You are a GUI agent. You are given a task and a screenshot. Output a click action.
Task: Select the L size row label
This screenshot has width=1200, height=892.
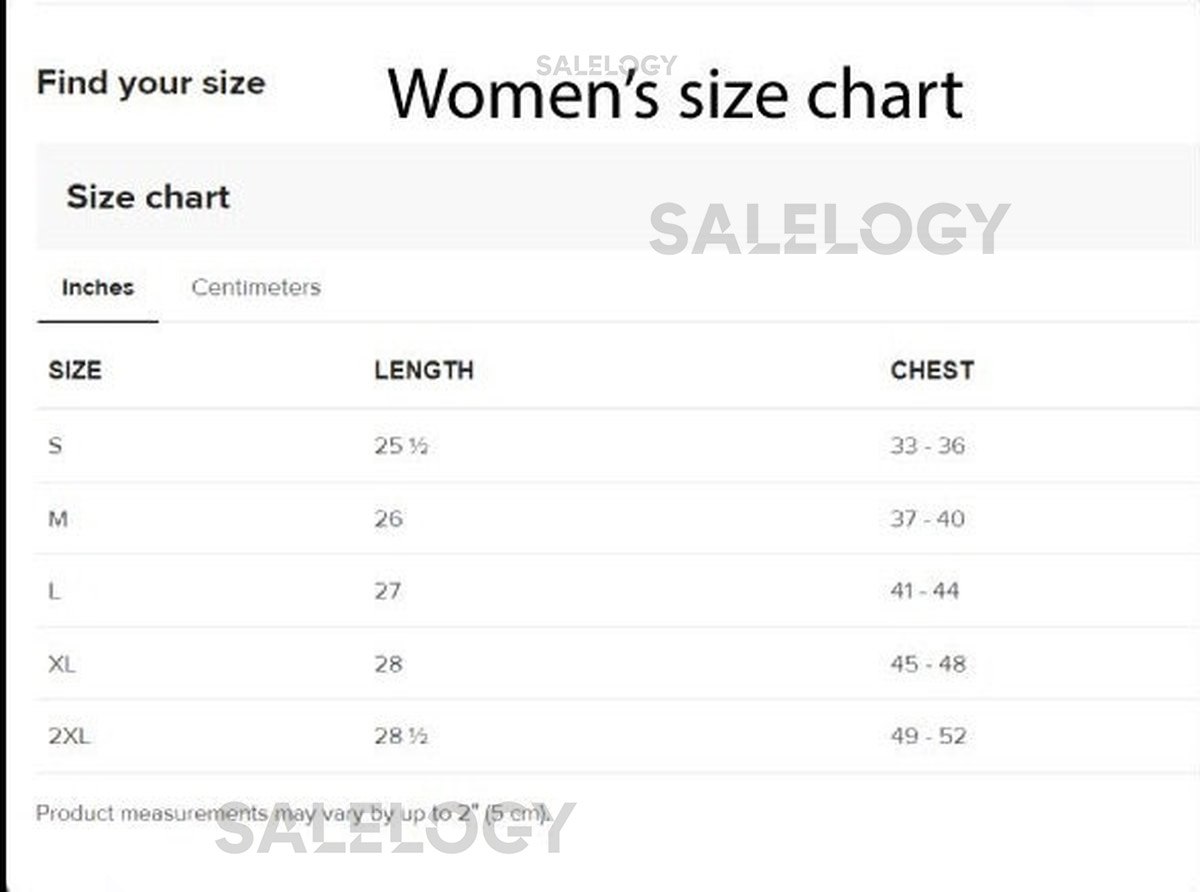click(54, 591)
